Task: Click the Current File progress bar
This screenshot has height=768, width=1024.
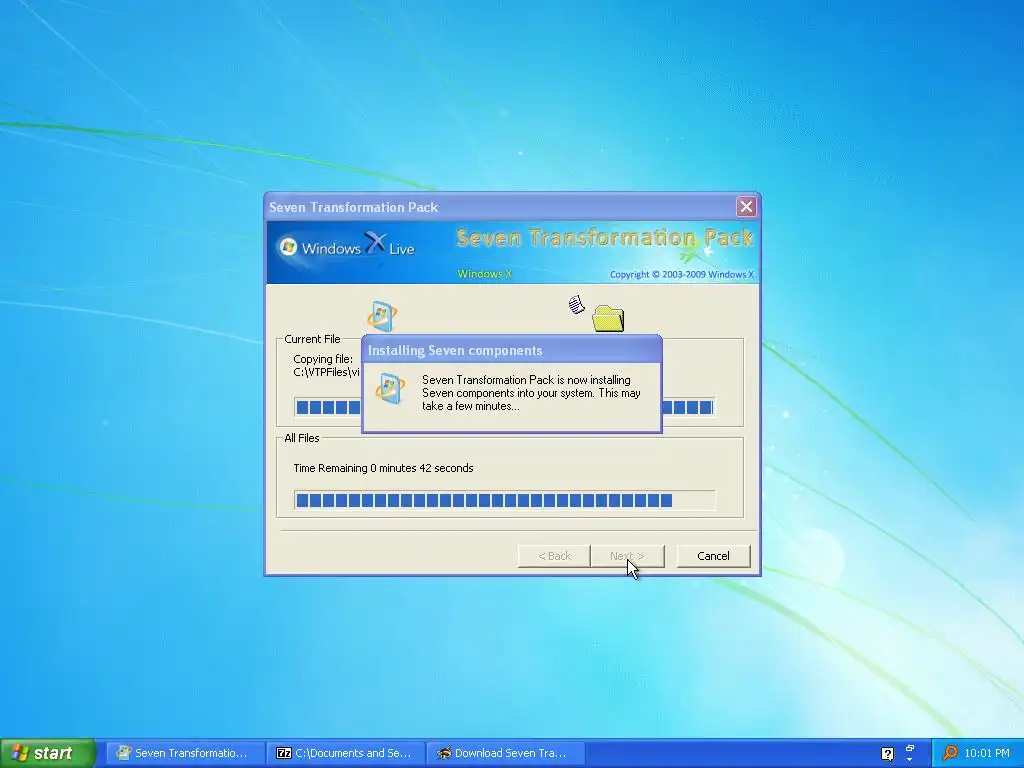Action: 504,408
